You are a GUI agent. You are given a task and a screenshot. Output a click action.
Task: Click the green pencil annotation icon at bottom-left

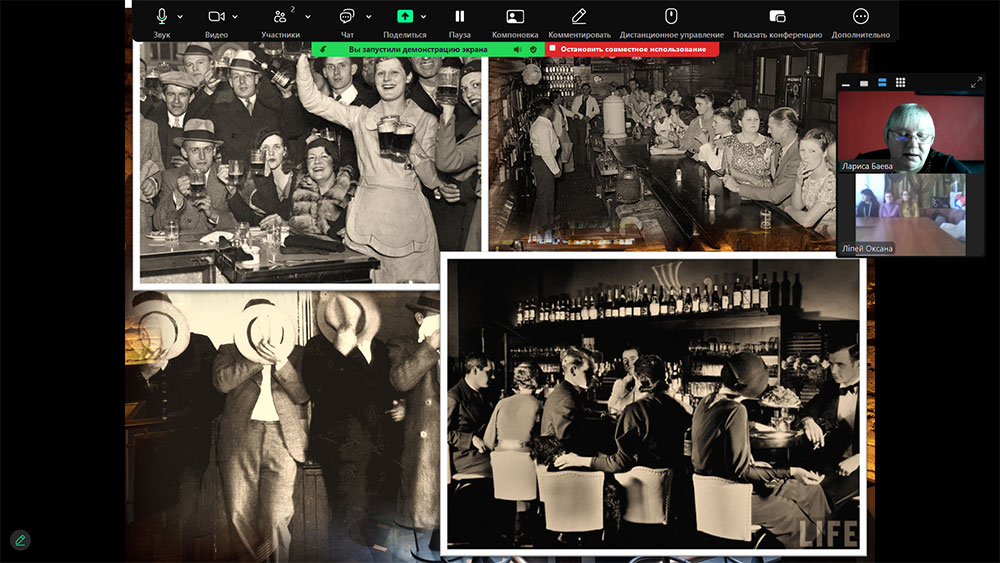[x=19, y=540]
